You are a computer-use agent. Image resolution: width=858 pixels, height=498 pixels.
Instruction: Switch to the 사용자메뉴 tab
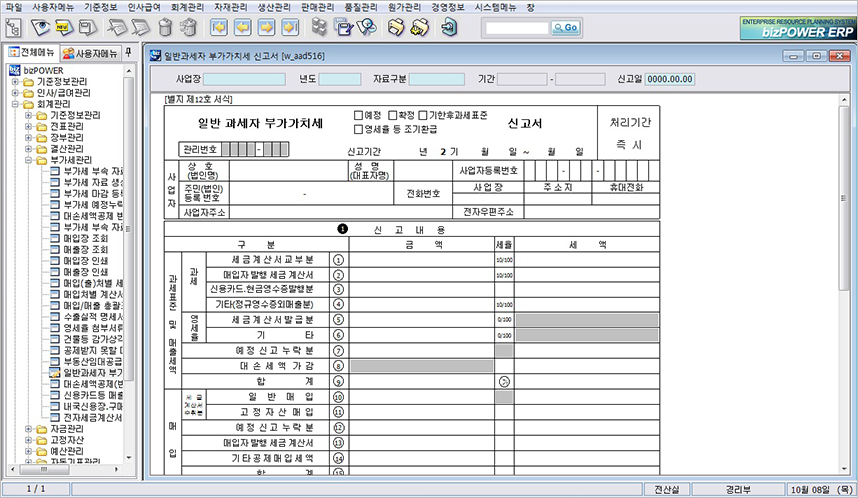[x=90, y=53]
